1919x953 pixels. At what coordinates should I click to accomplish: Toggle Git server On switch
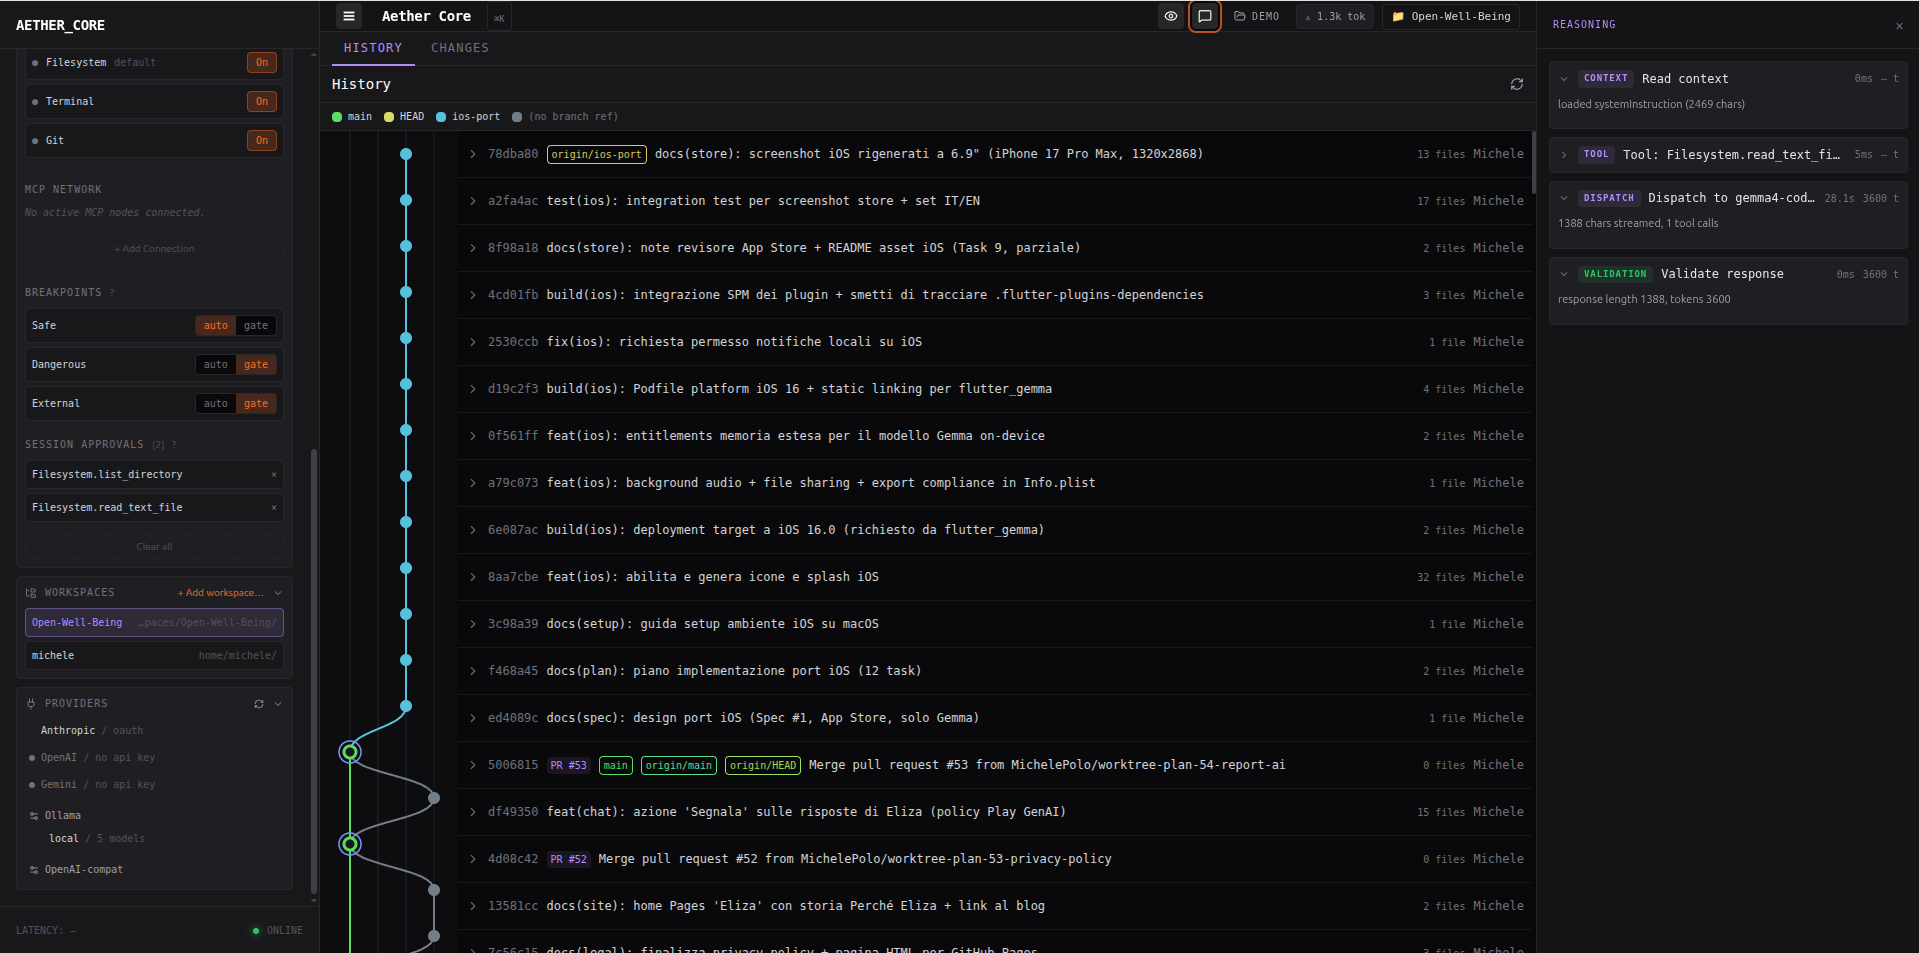tap(262, 140)
